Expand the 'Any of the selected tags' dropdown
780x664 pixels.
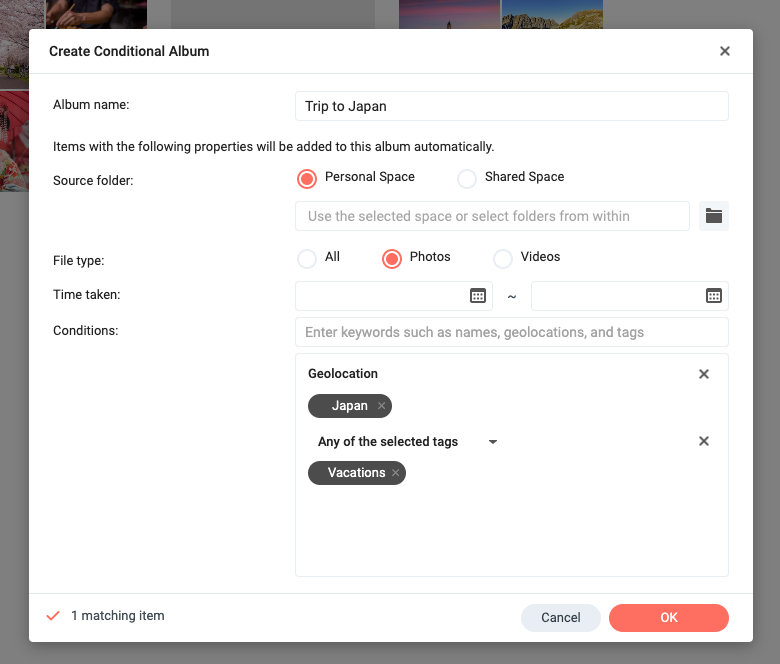492,442
